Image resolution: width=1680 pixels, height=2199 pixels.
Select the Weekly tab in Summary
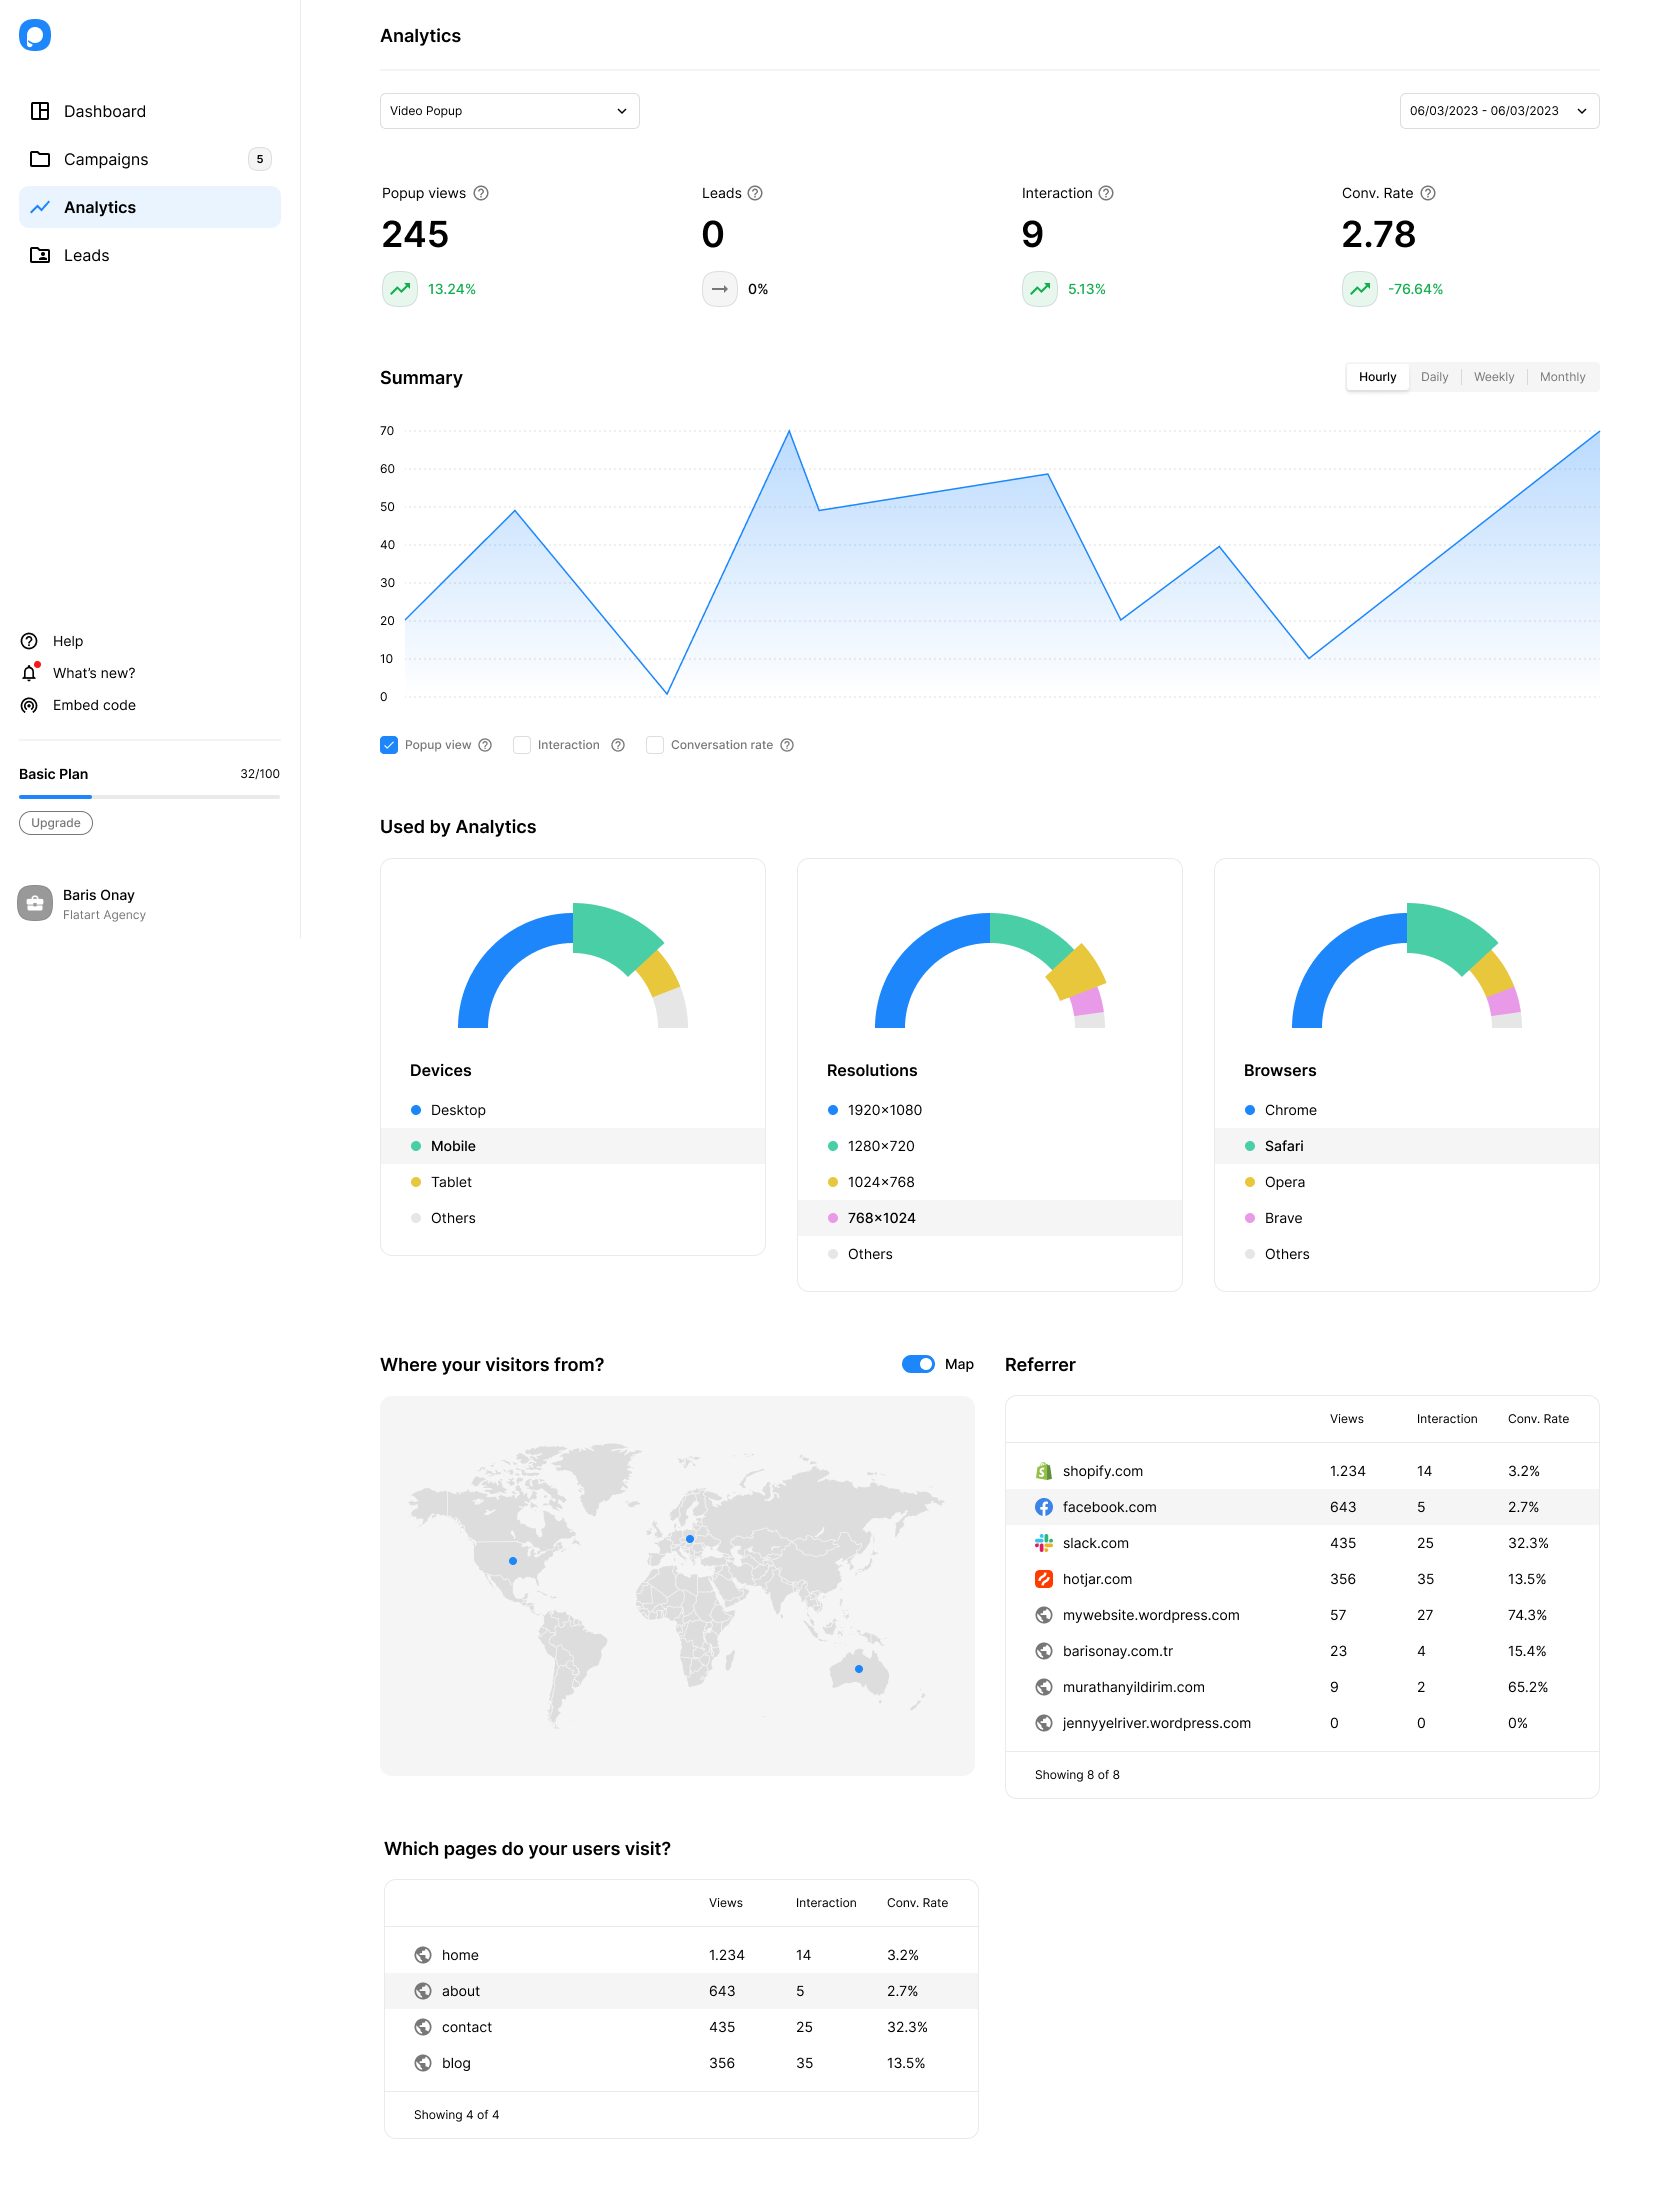pyautogui.click(x=1494, y=377)
